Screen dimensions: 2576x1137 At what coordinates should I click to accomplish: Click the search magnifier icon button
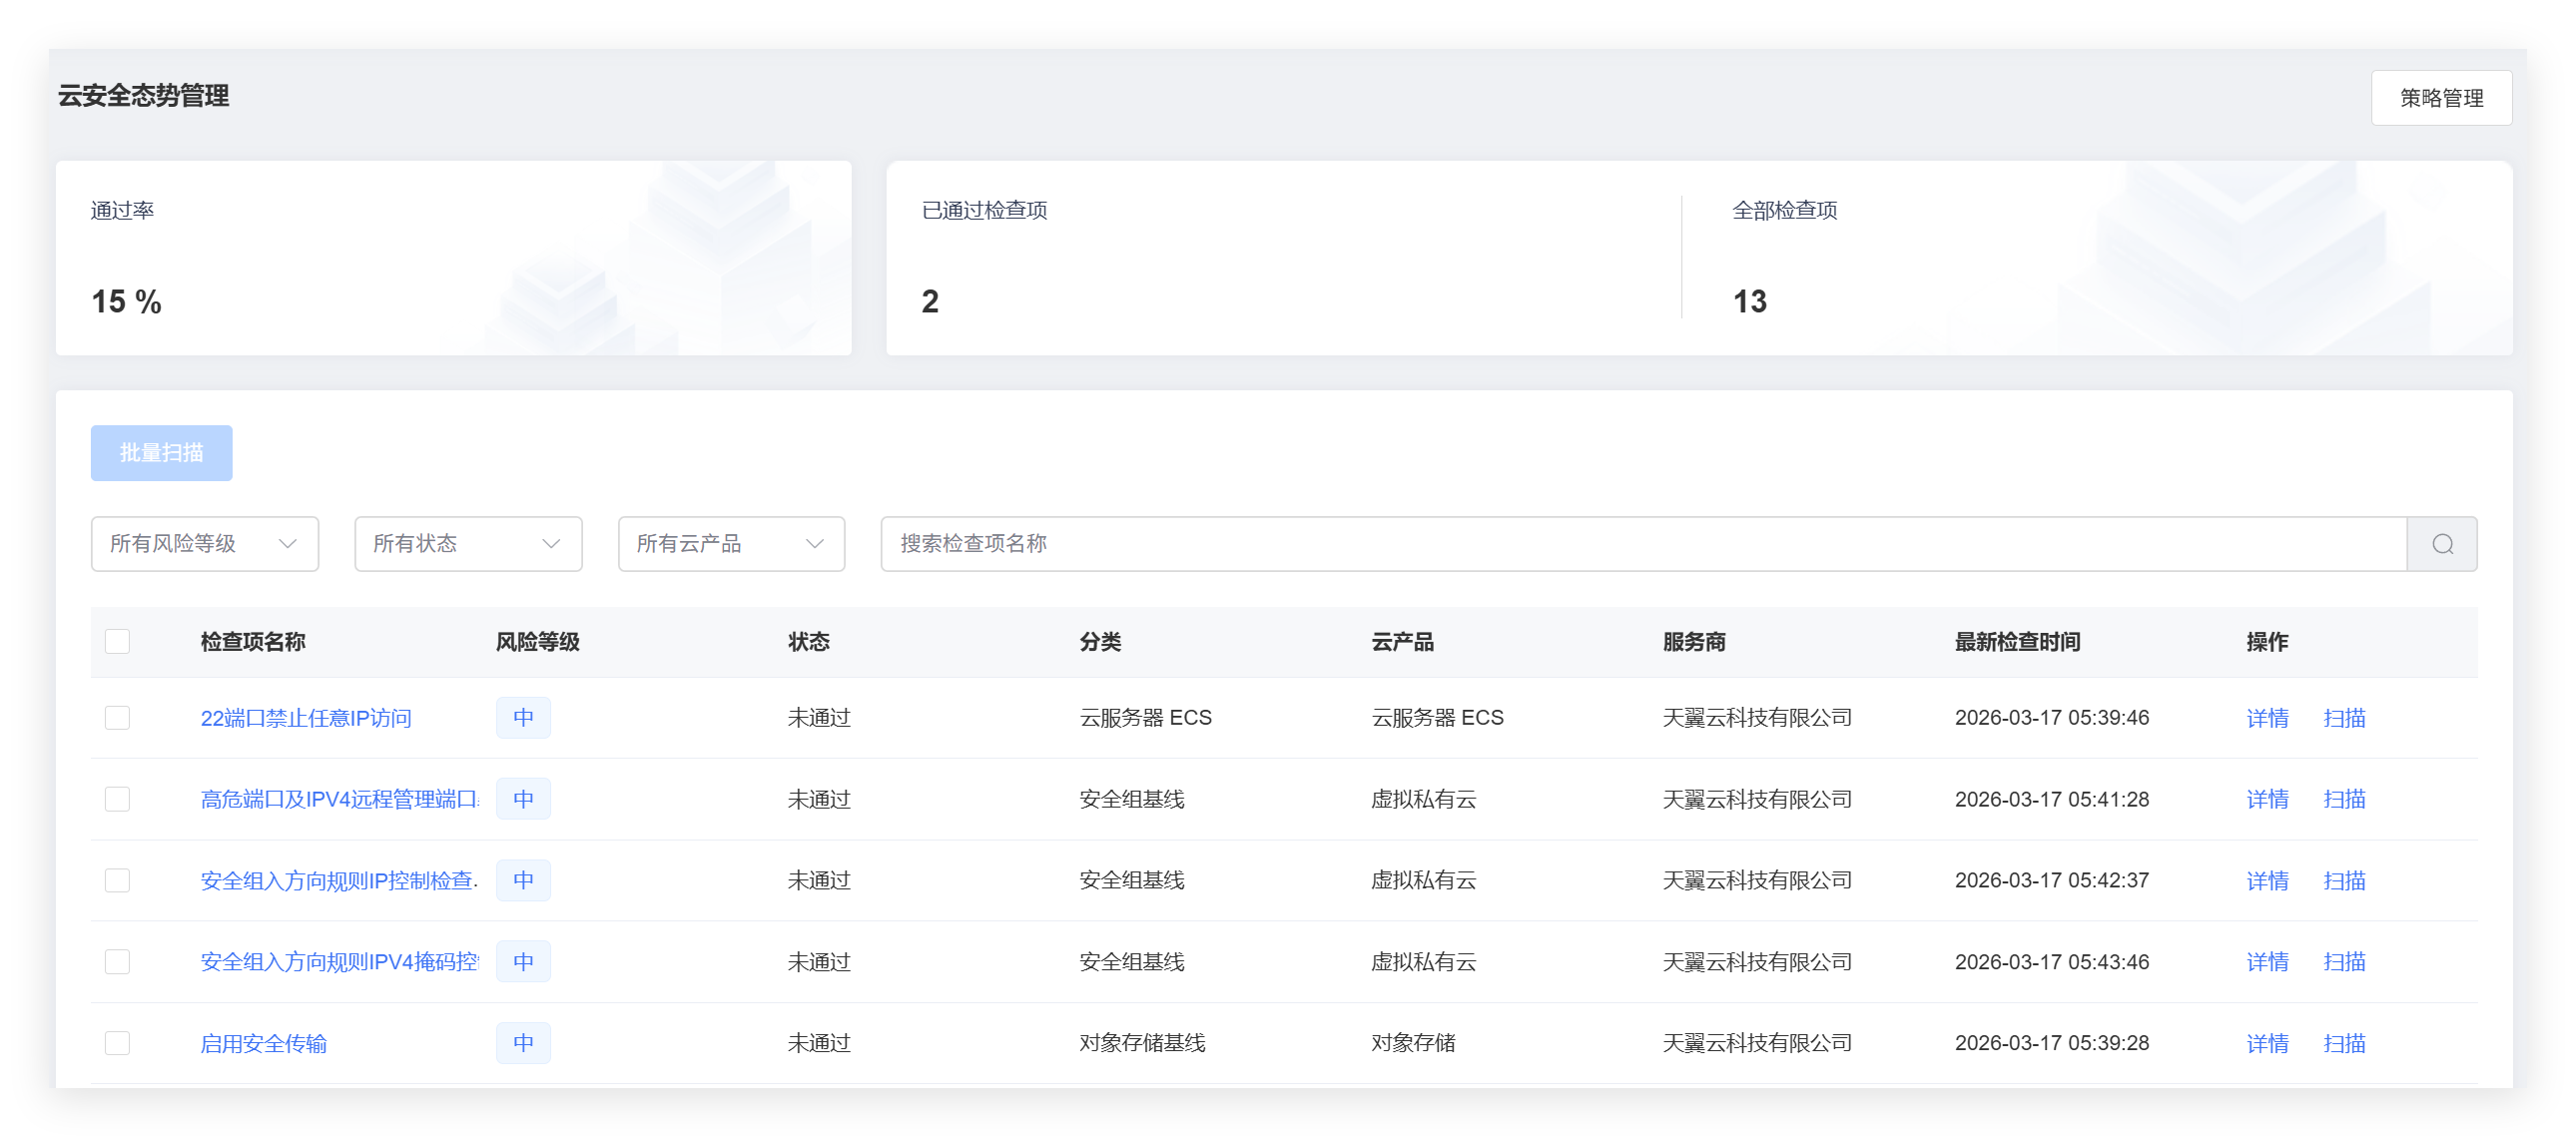2442,544
